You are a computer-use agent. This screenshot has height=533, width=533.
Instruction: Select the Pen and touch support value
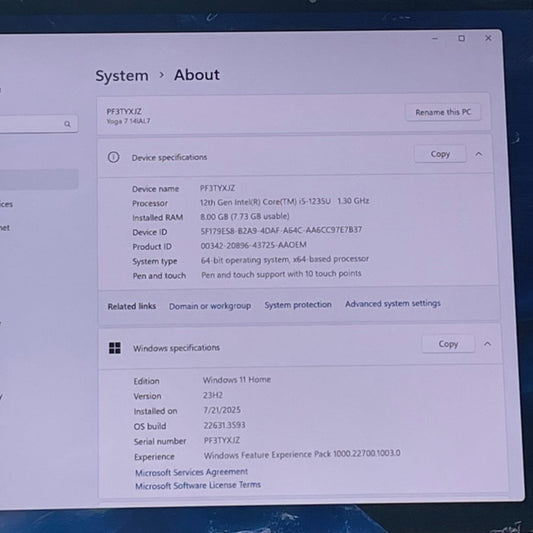coord(281,274)
